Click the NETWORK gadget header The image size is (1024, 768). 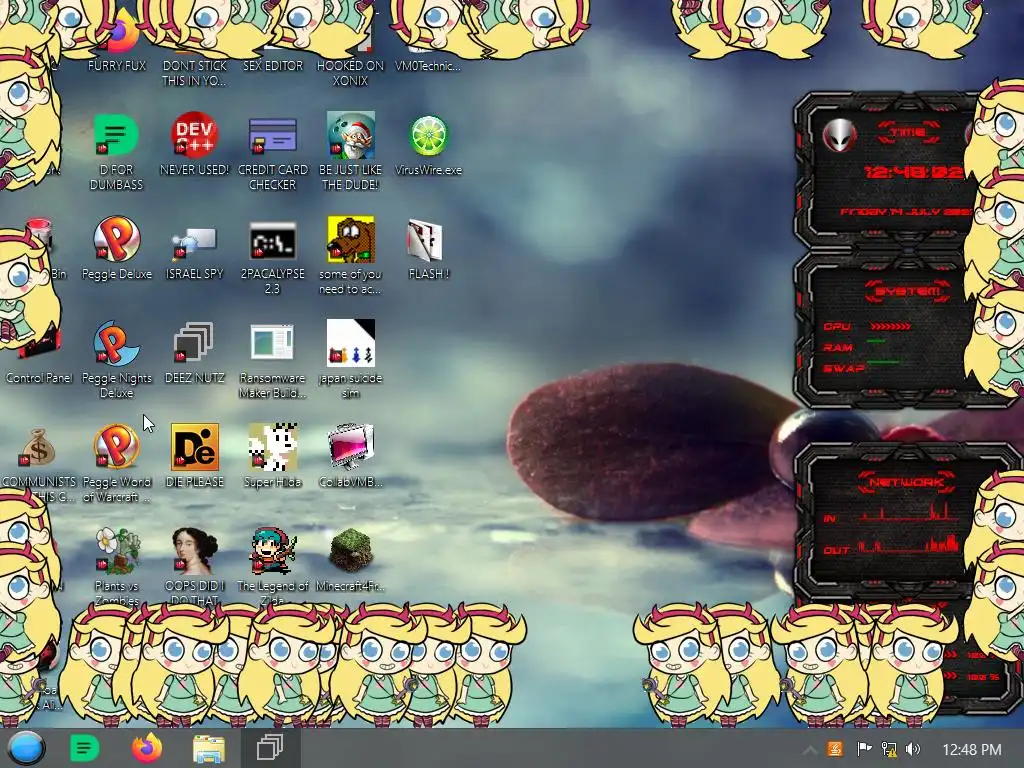[906, 483]
